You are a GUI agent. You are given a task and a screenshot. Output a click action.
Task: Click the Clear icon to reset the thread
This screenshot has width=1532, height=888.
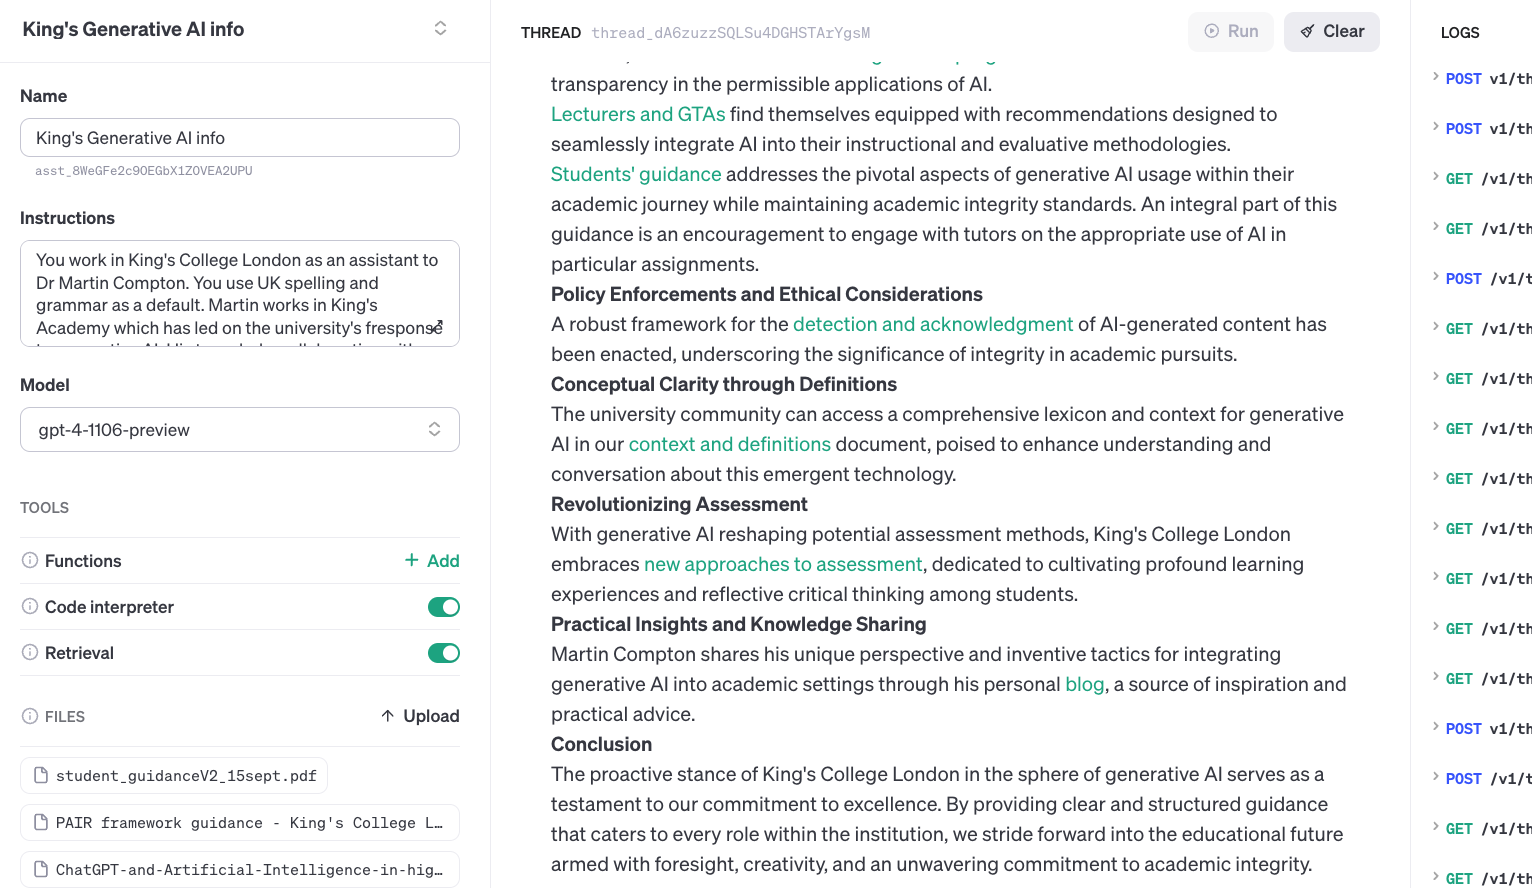1306,31
